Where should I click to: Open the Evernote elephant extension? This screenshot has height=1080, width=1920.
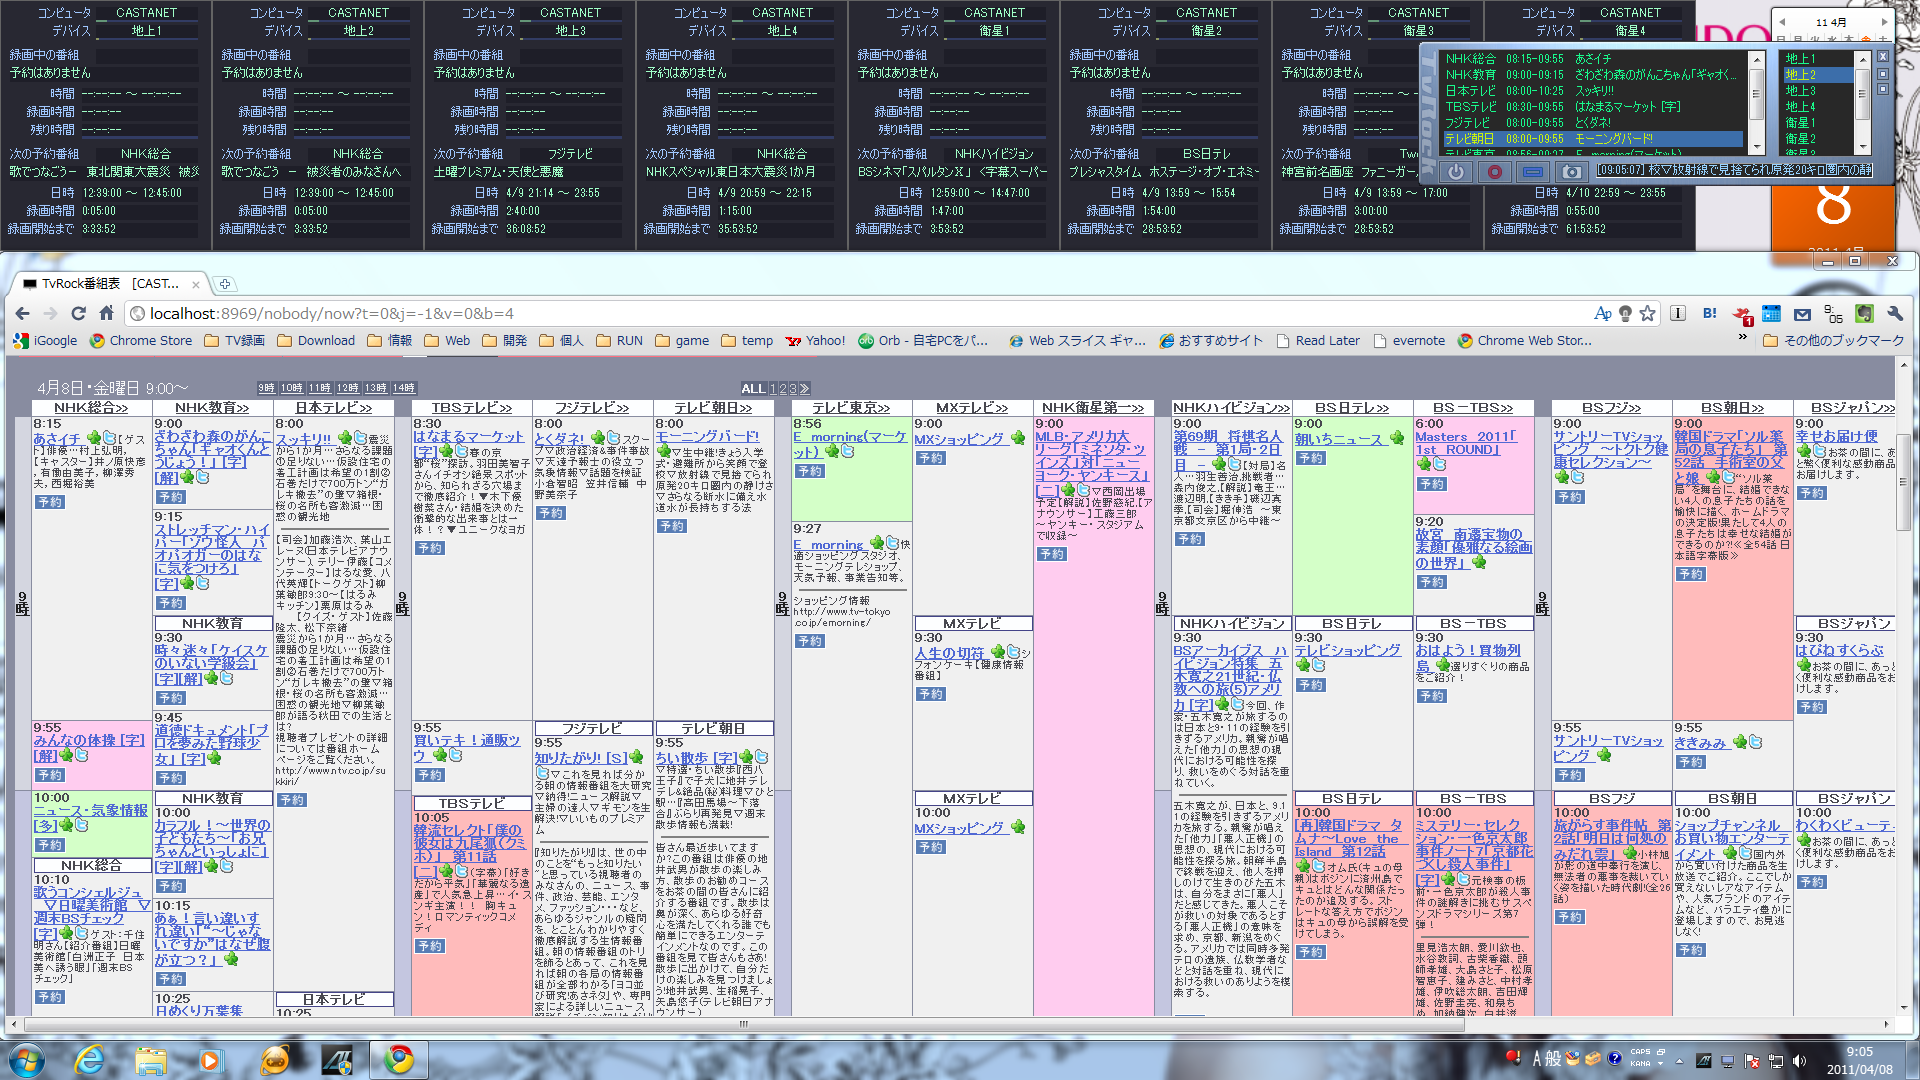tap(1864, 313)
